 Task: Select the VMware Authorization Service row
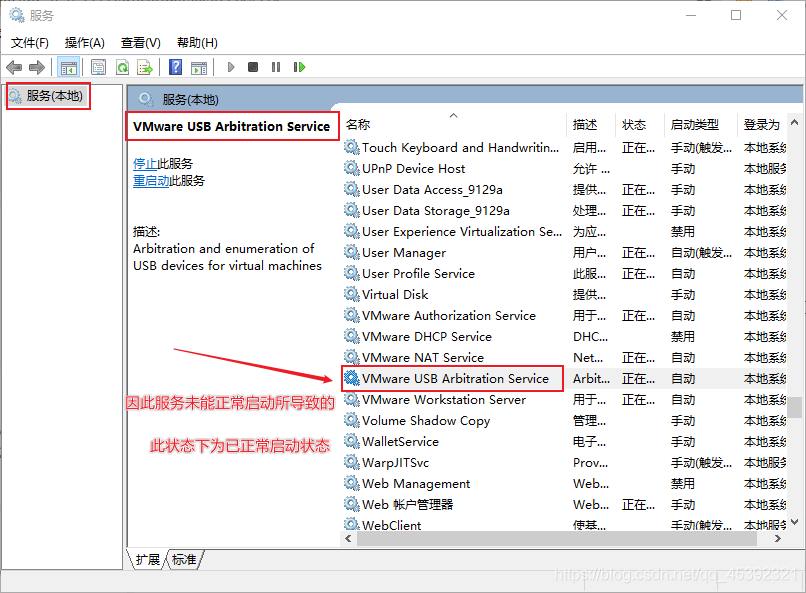pyautogui.click(x=564, y=316)
